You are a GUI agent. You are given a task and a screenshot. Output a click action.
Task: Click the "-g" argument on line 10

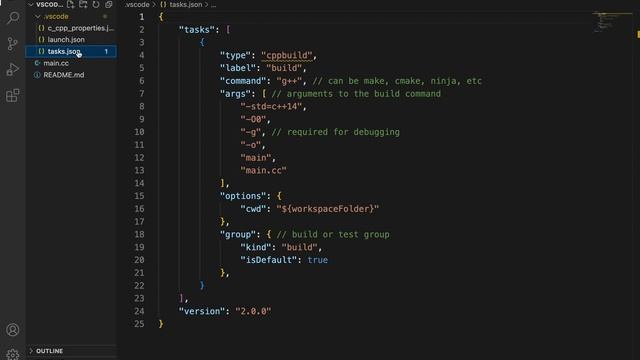(251, 132)
